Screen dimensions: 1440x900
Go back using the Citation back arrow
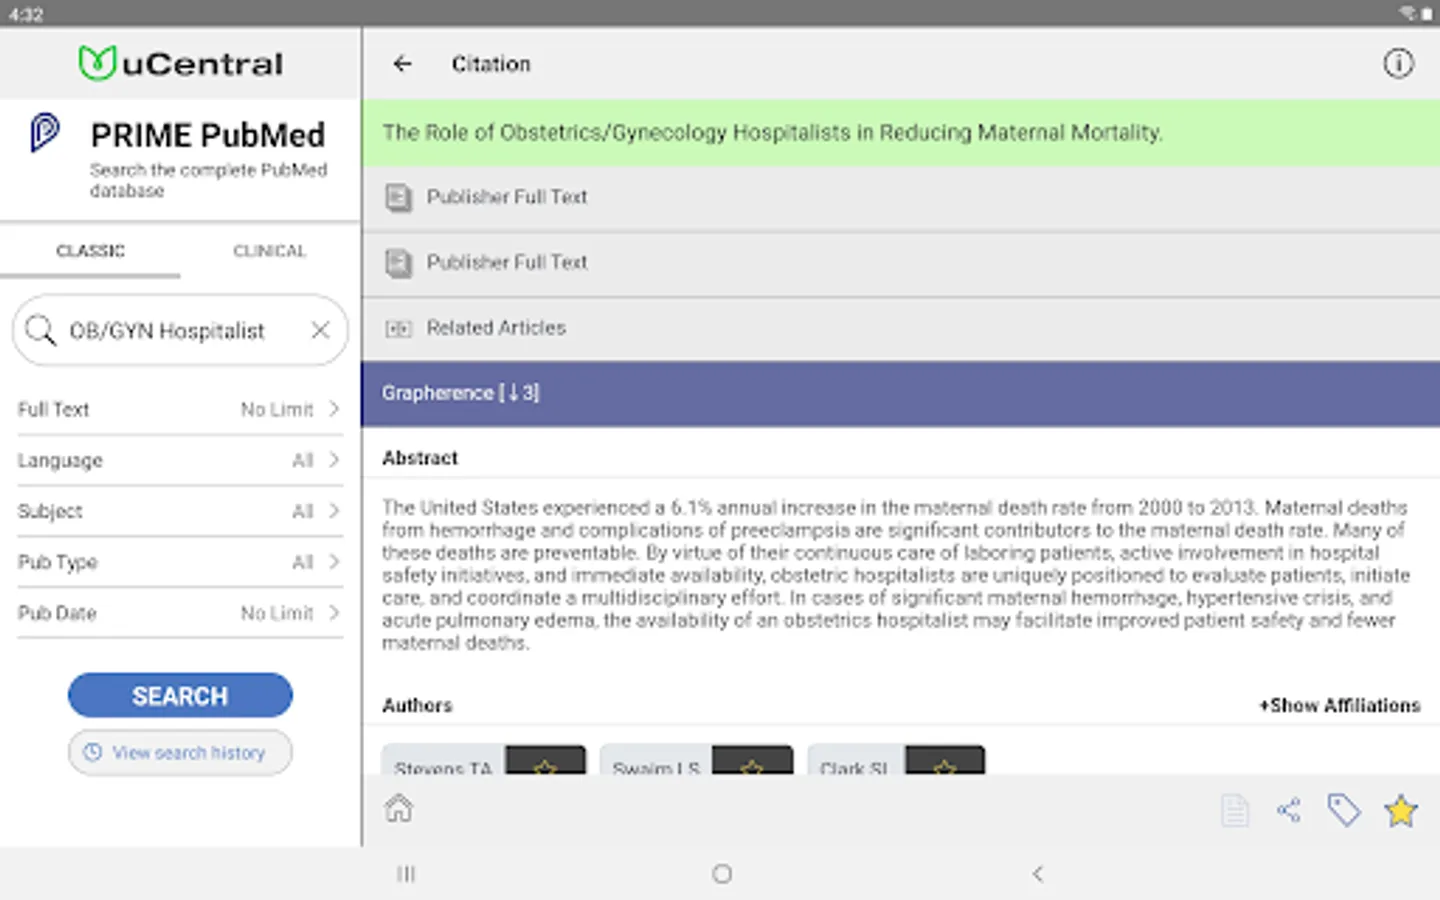pyautogui.click(x=402, y=64)
